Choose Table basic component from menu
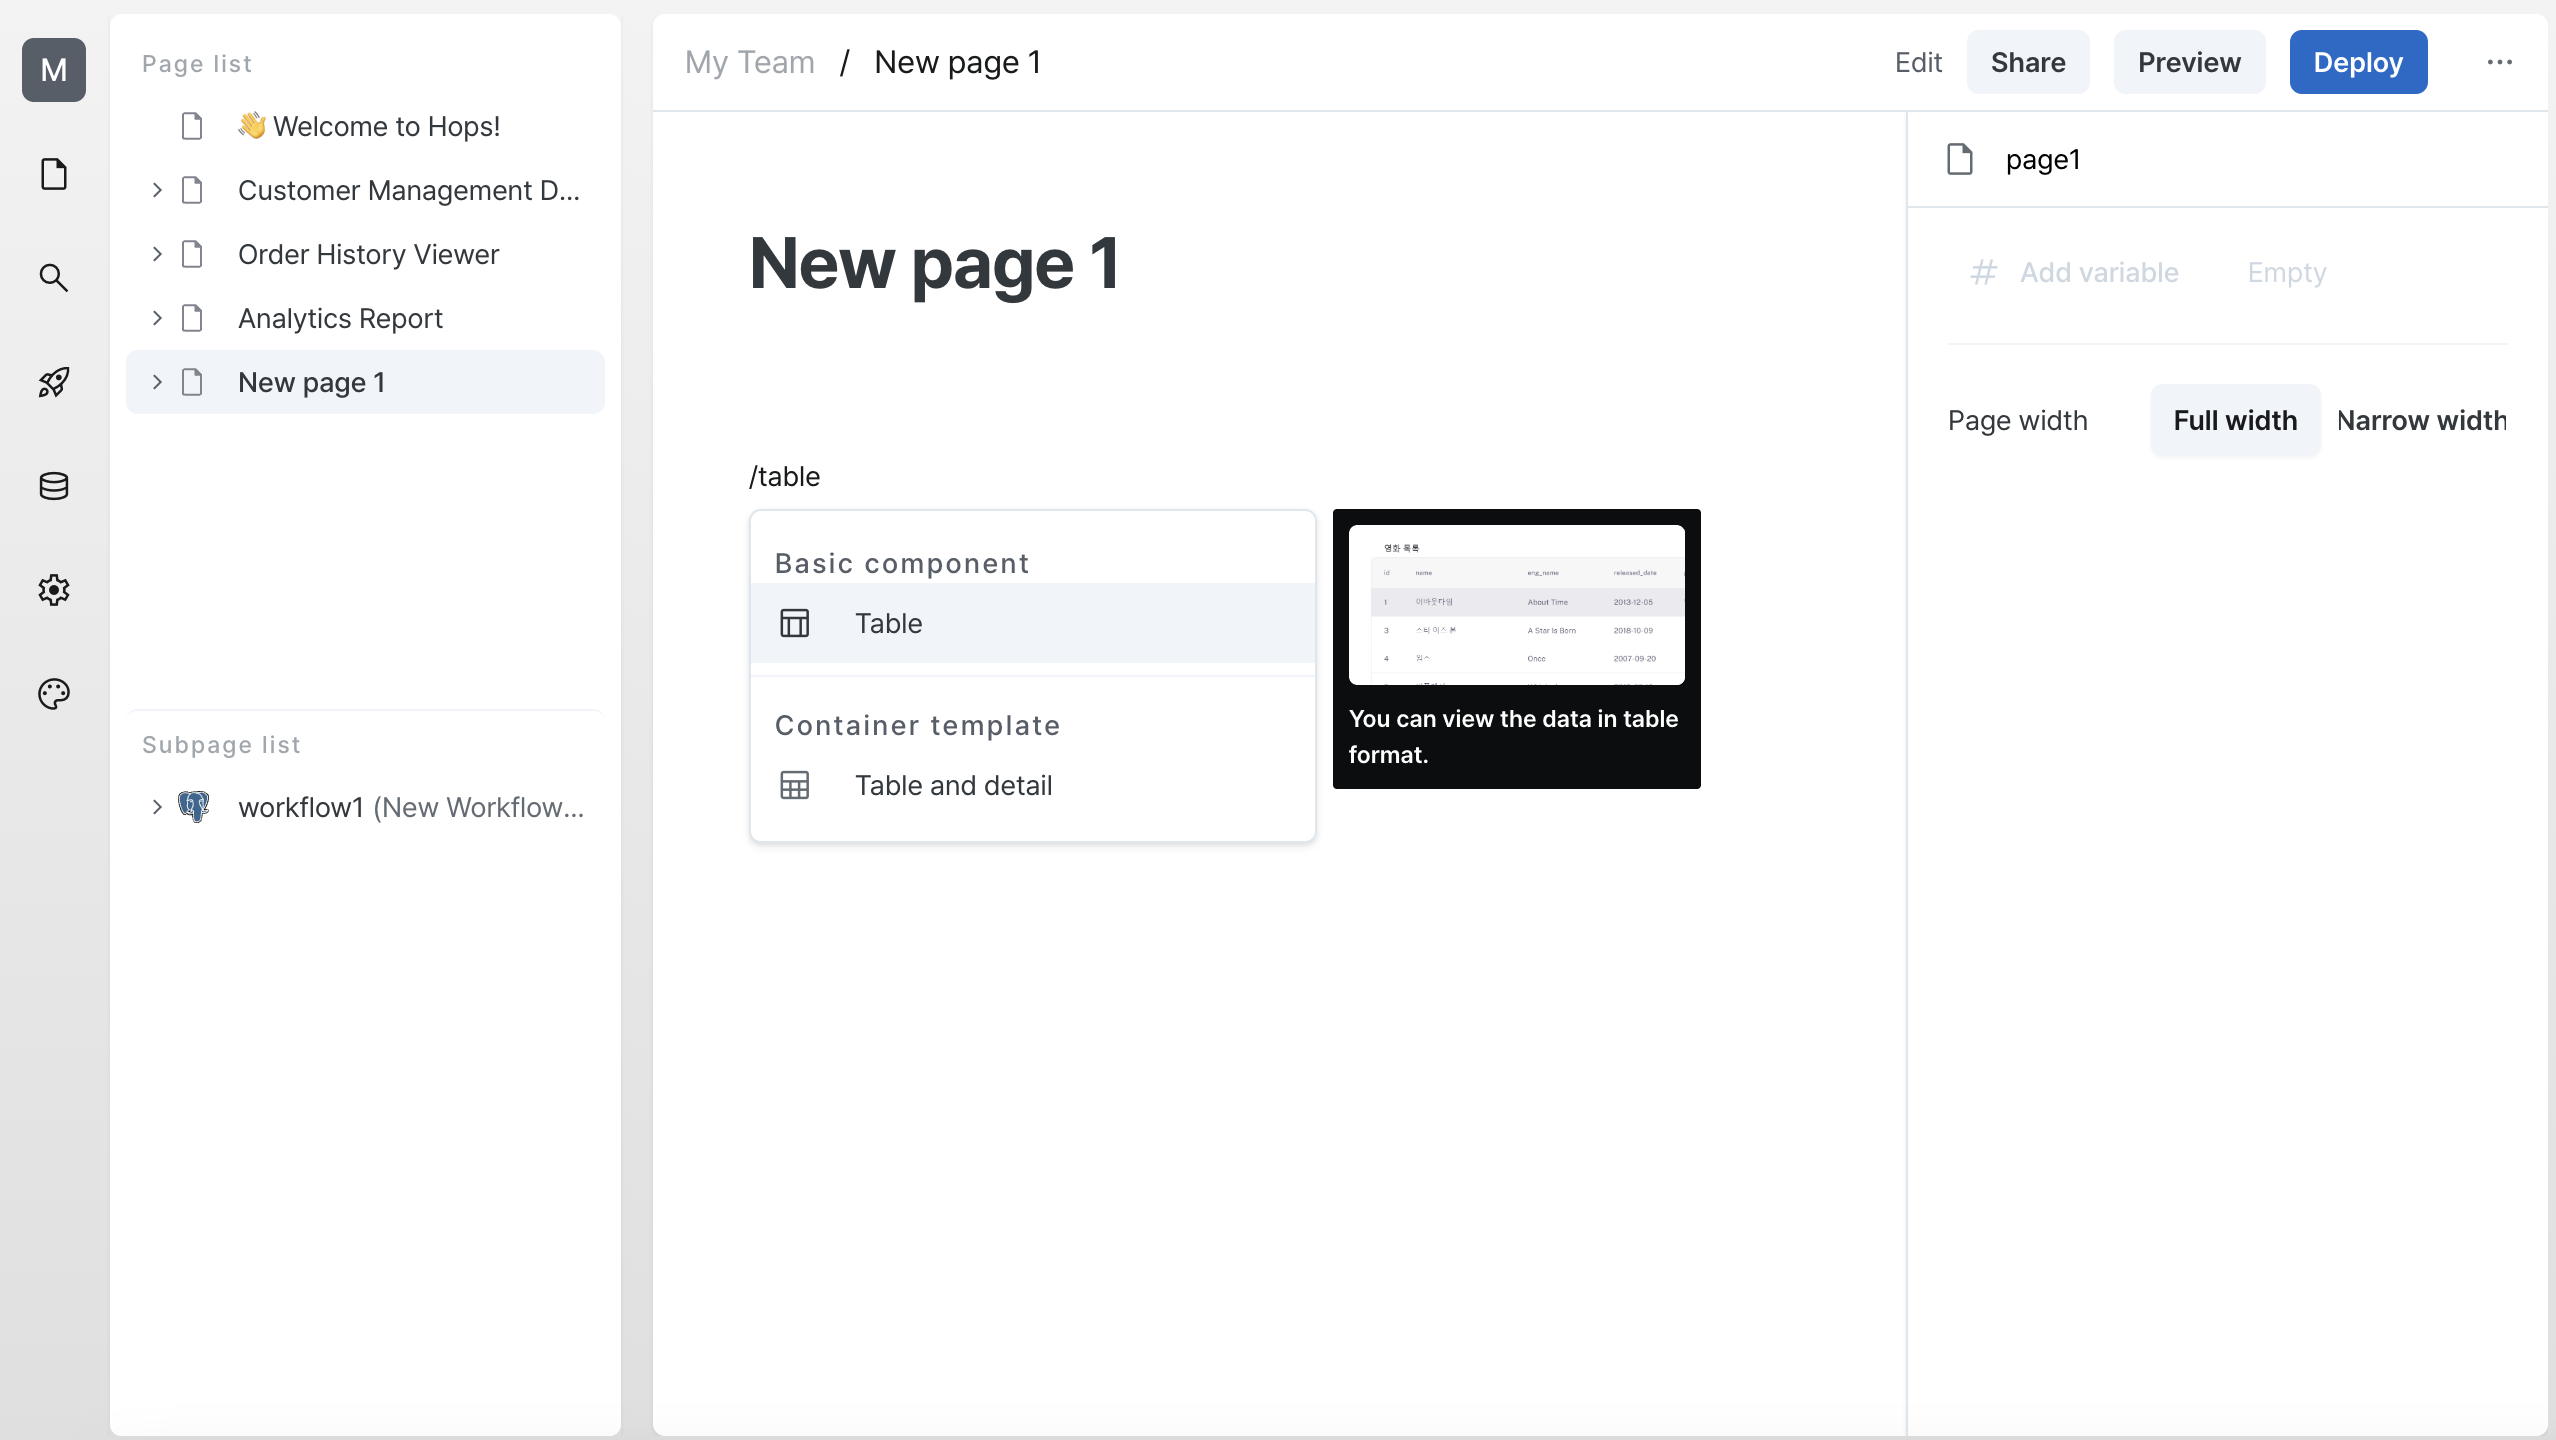2556x1440 pixels. click(1033, 623)
